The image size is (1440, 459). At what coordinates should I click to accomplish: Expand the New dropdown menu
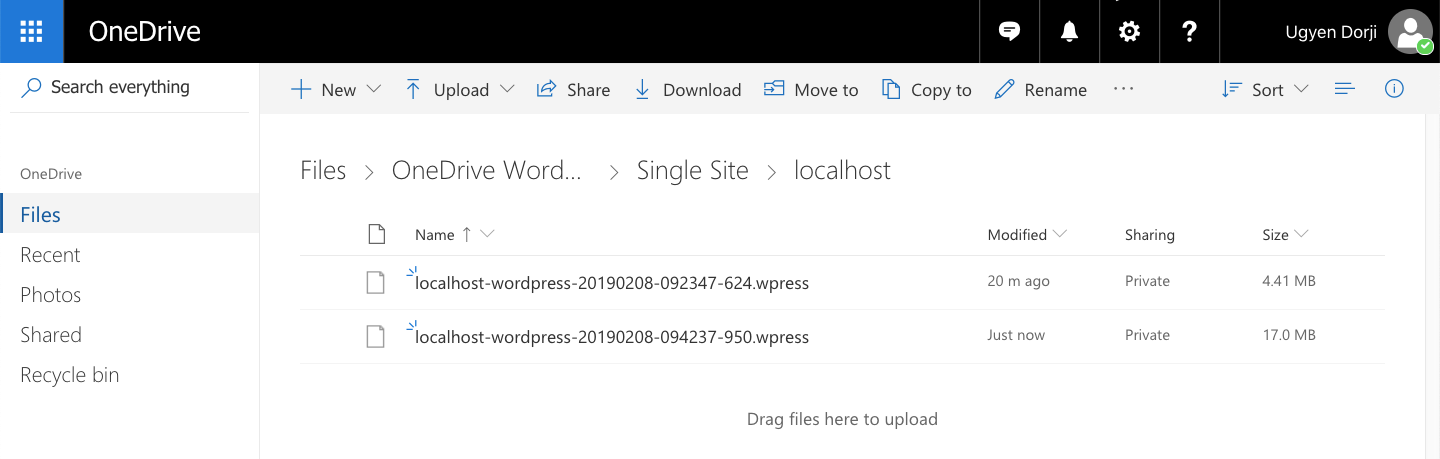click(336, 89)
